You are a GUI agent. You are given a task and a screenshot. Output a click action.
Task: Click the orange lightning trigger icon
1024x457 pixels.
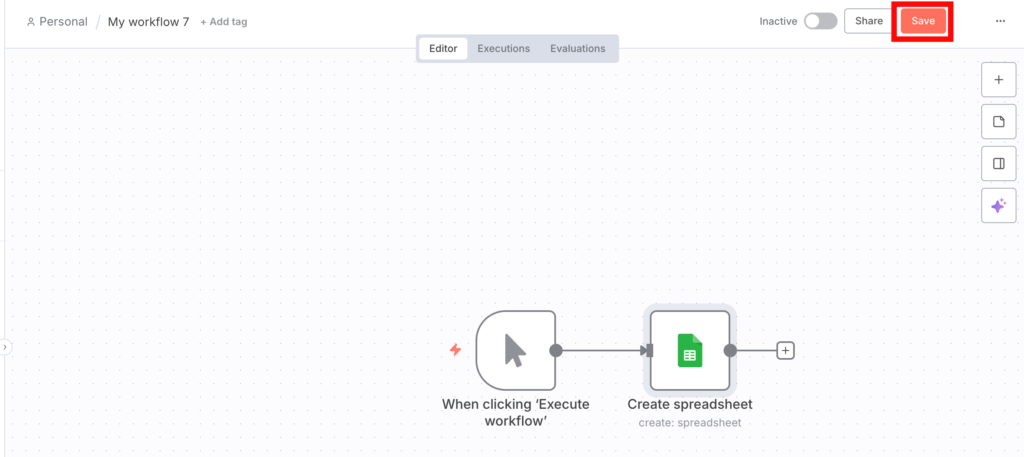pyautogui.click(x=456, y=350)
